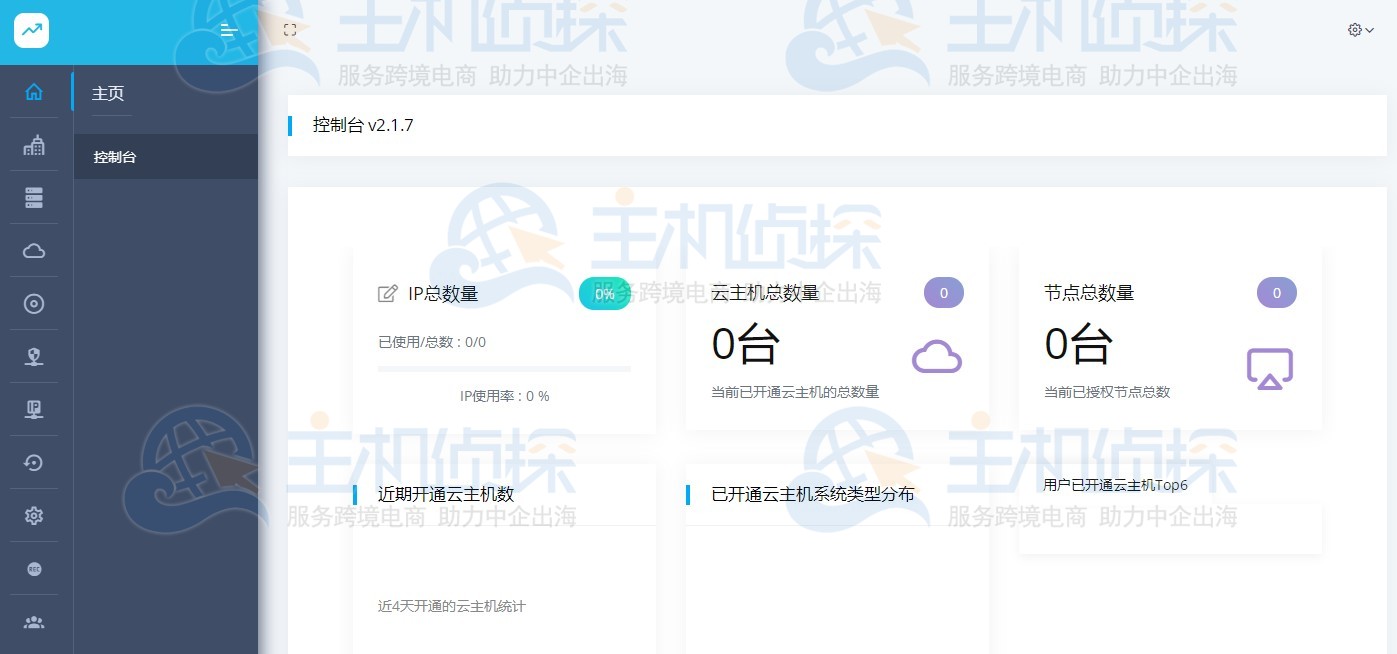Viewport: 1397px width, 654px height.
Task: Open the IP management icon in sidebar
Action: (33, 409)
